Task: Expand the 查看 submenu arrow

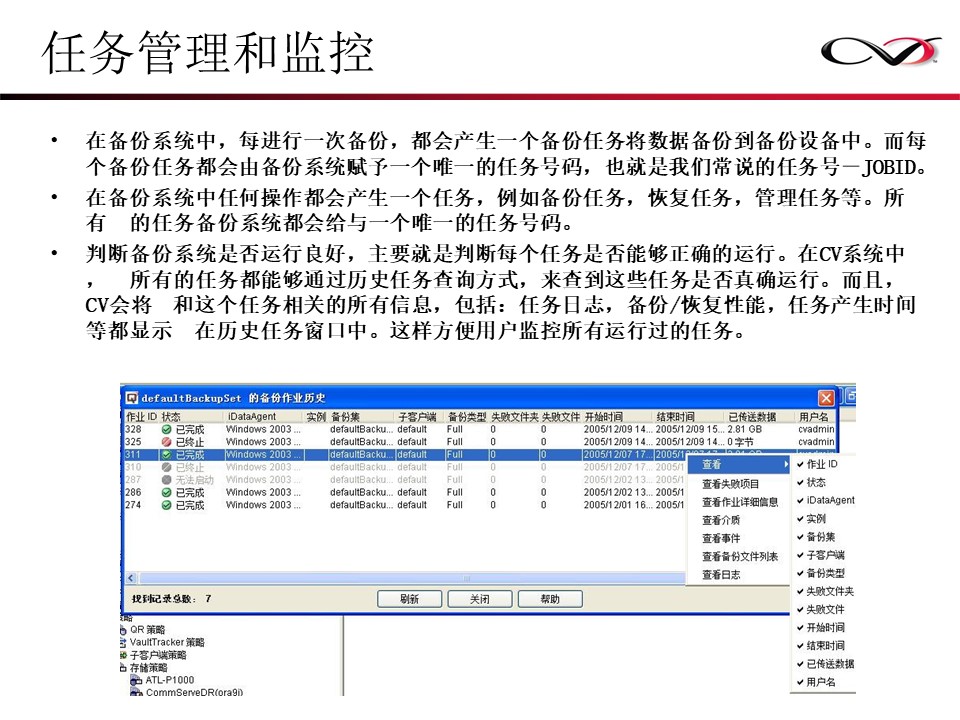Action: 786,465
